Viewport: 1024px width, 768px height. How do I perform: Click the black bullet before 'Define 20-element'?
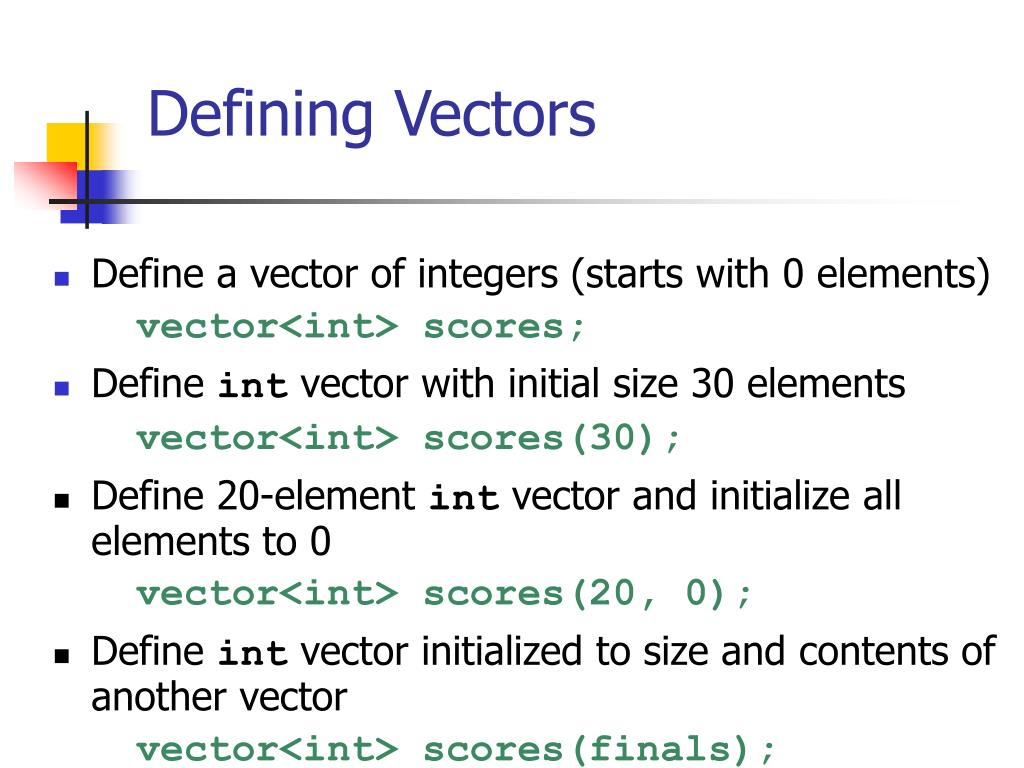point(62,501)
